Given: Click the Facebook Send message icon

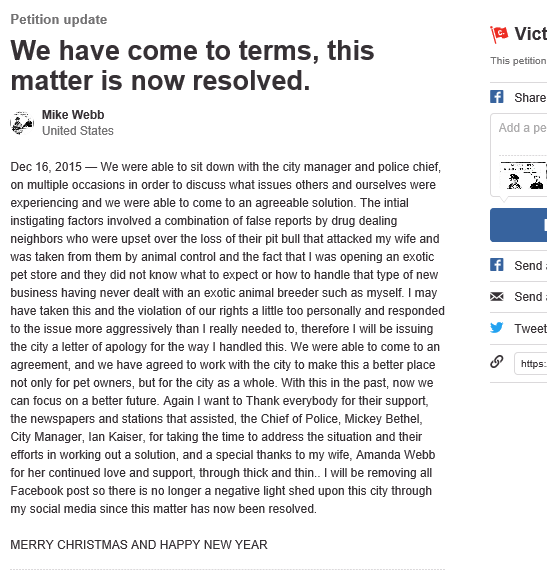Looking at the screenshot, I should pos(497,265).
